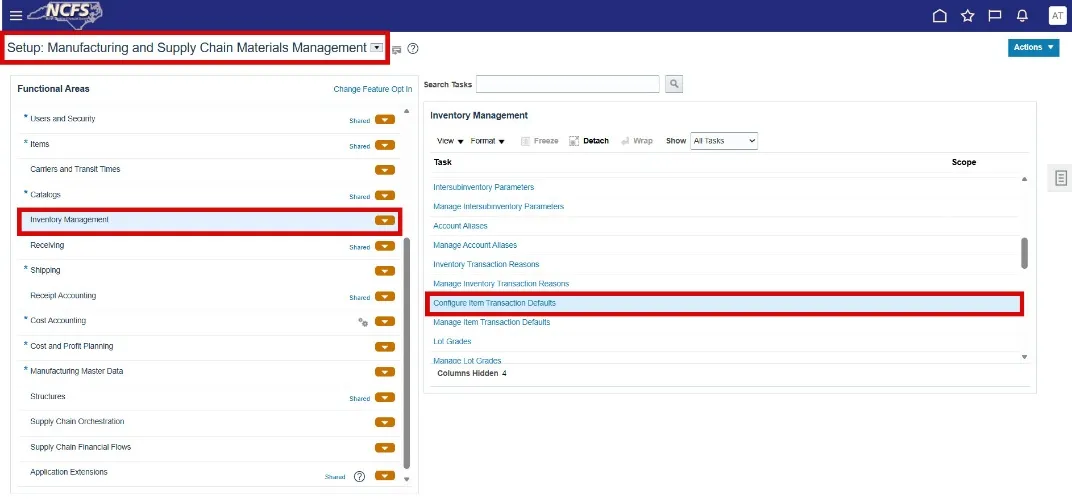
Task: Click the AT user profile avatar
Action: point(1056,15)
